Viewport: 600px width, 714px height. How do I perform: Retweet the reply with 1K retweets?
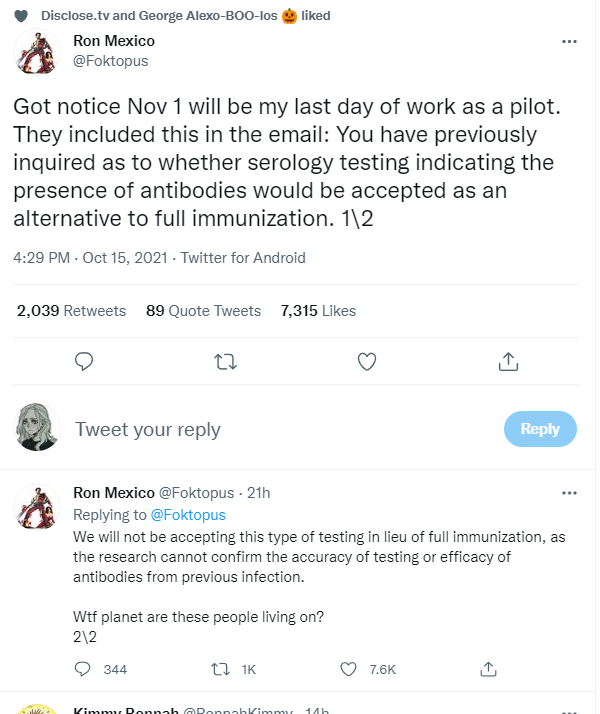[x=234, y=669]
